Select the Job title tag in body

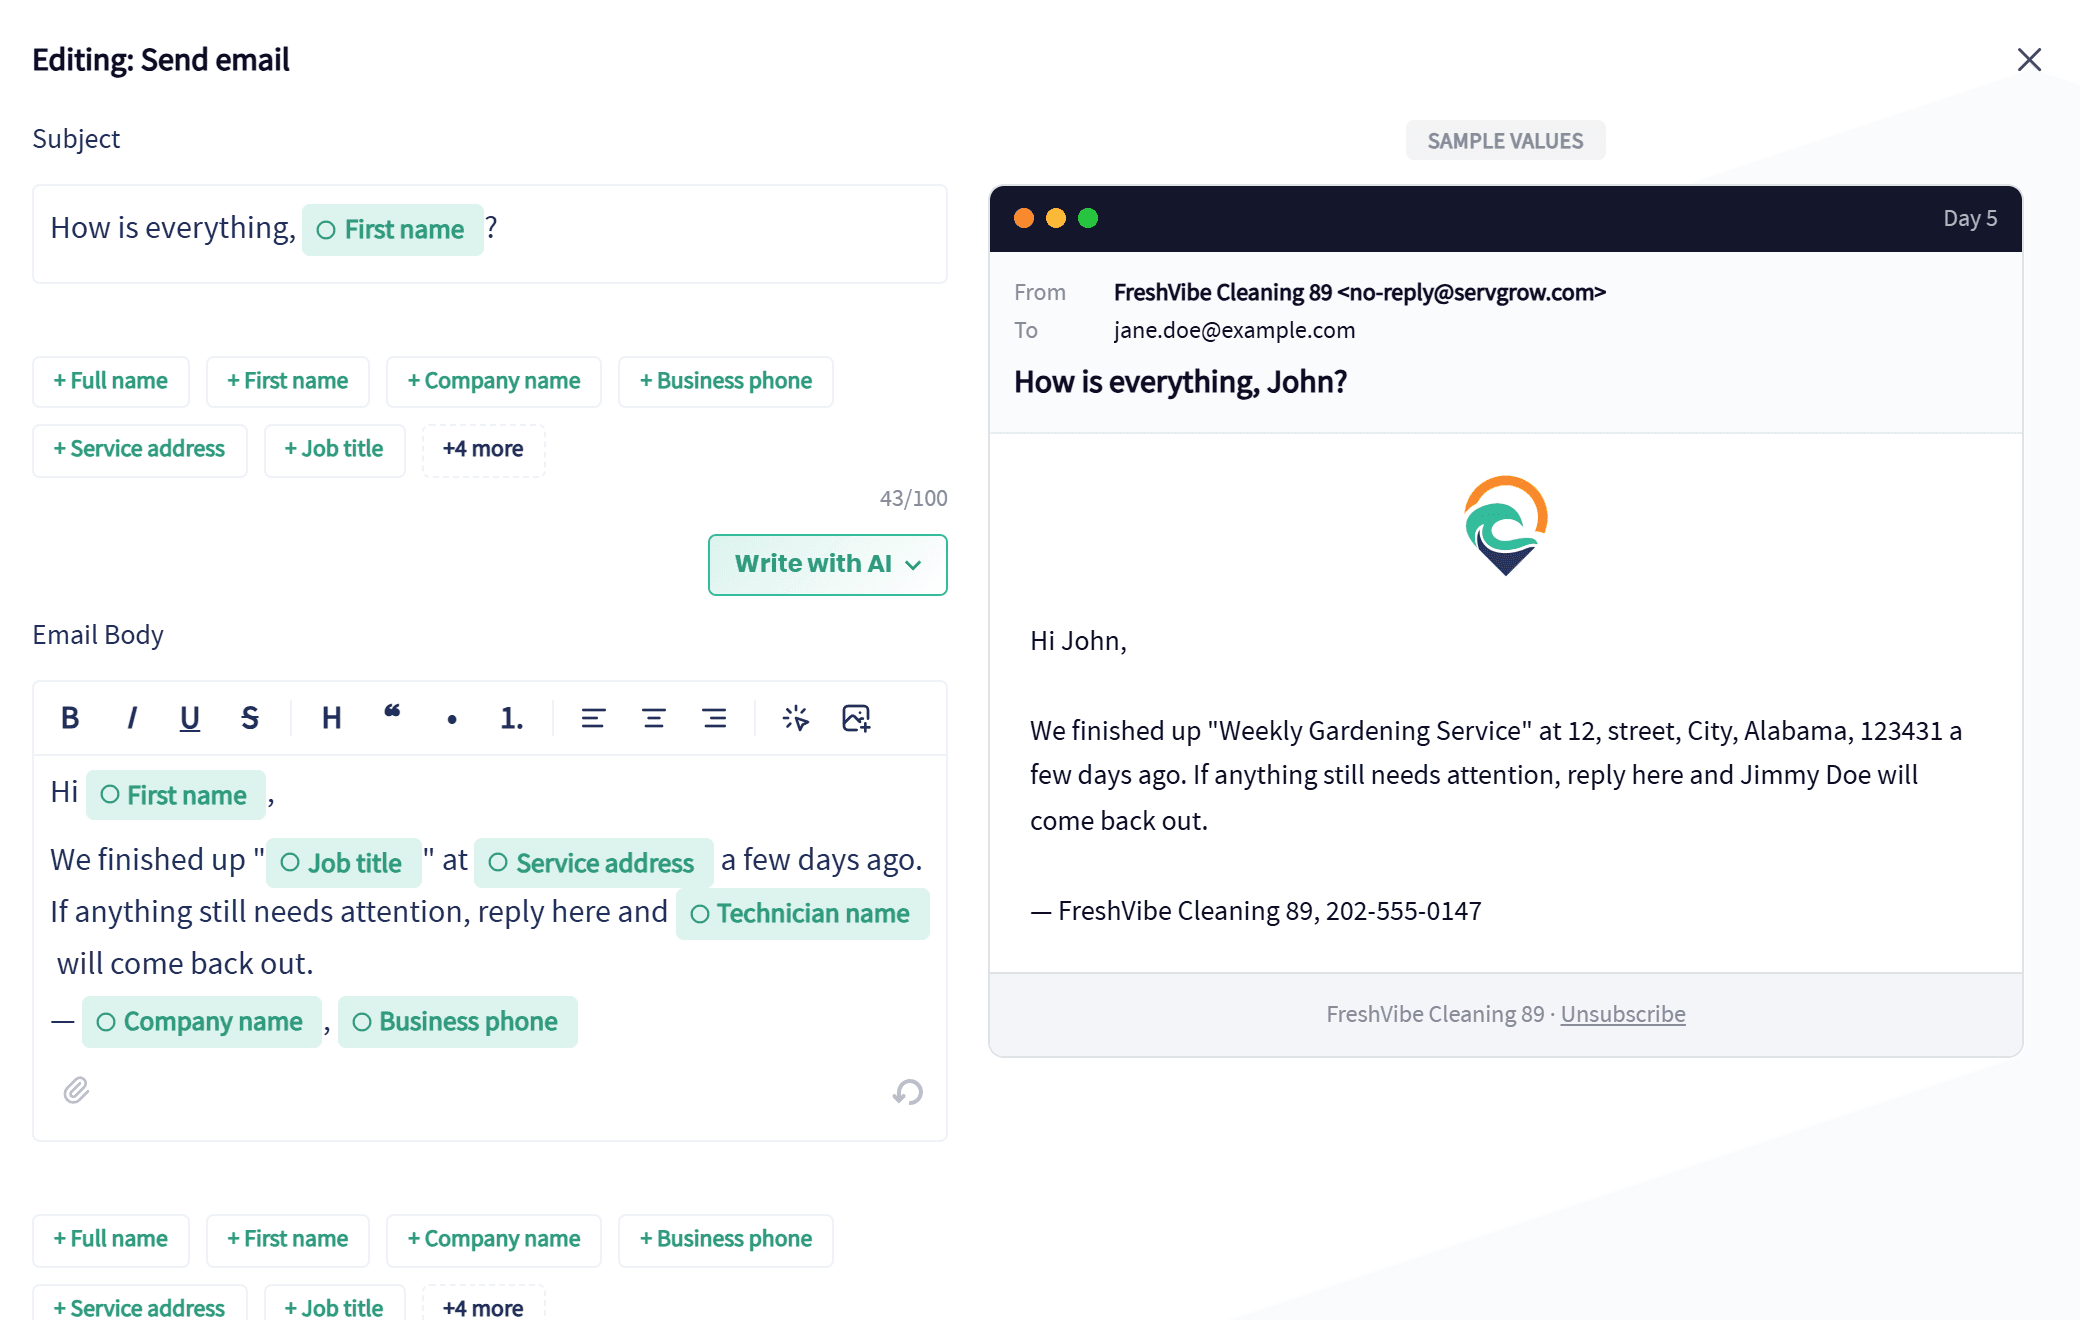pyautogui.click(x=344, y=863)
